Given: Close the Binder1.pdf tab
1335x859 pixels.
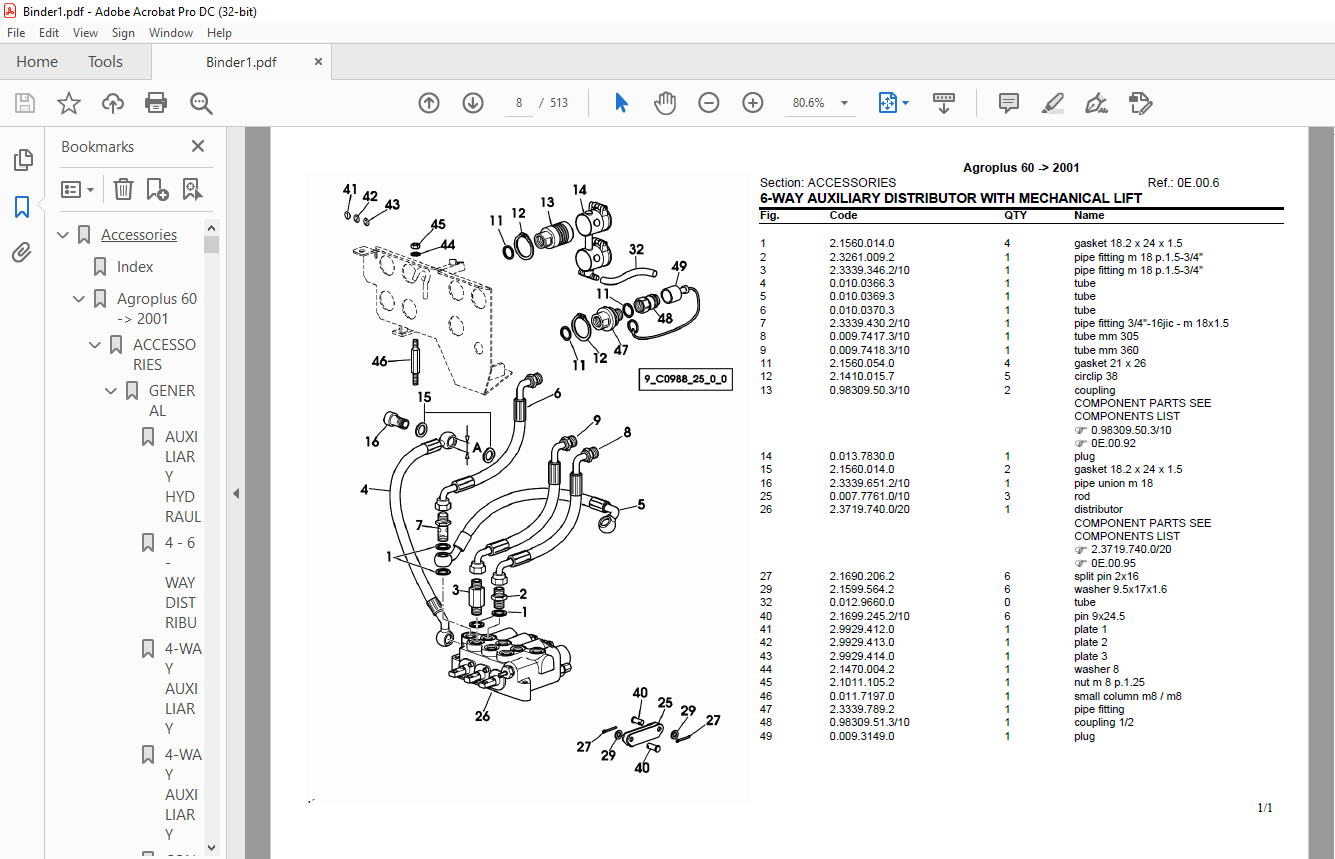Looking at the screenshot, I should [319, 62].
